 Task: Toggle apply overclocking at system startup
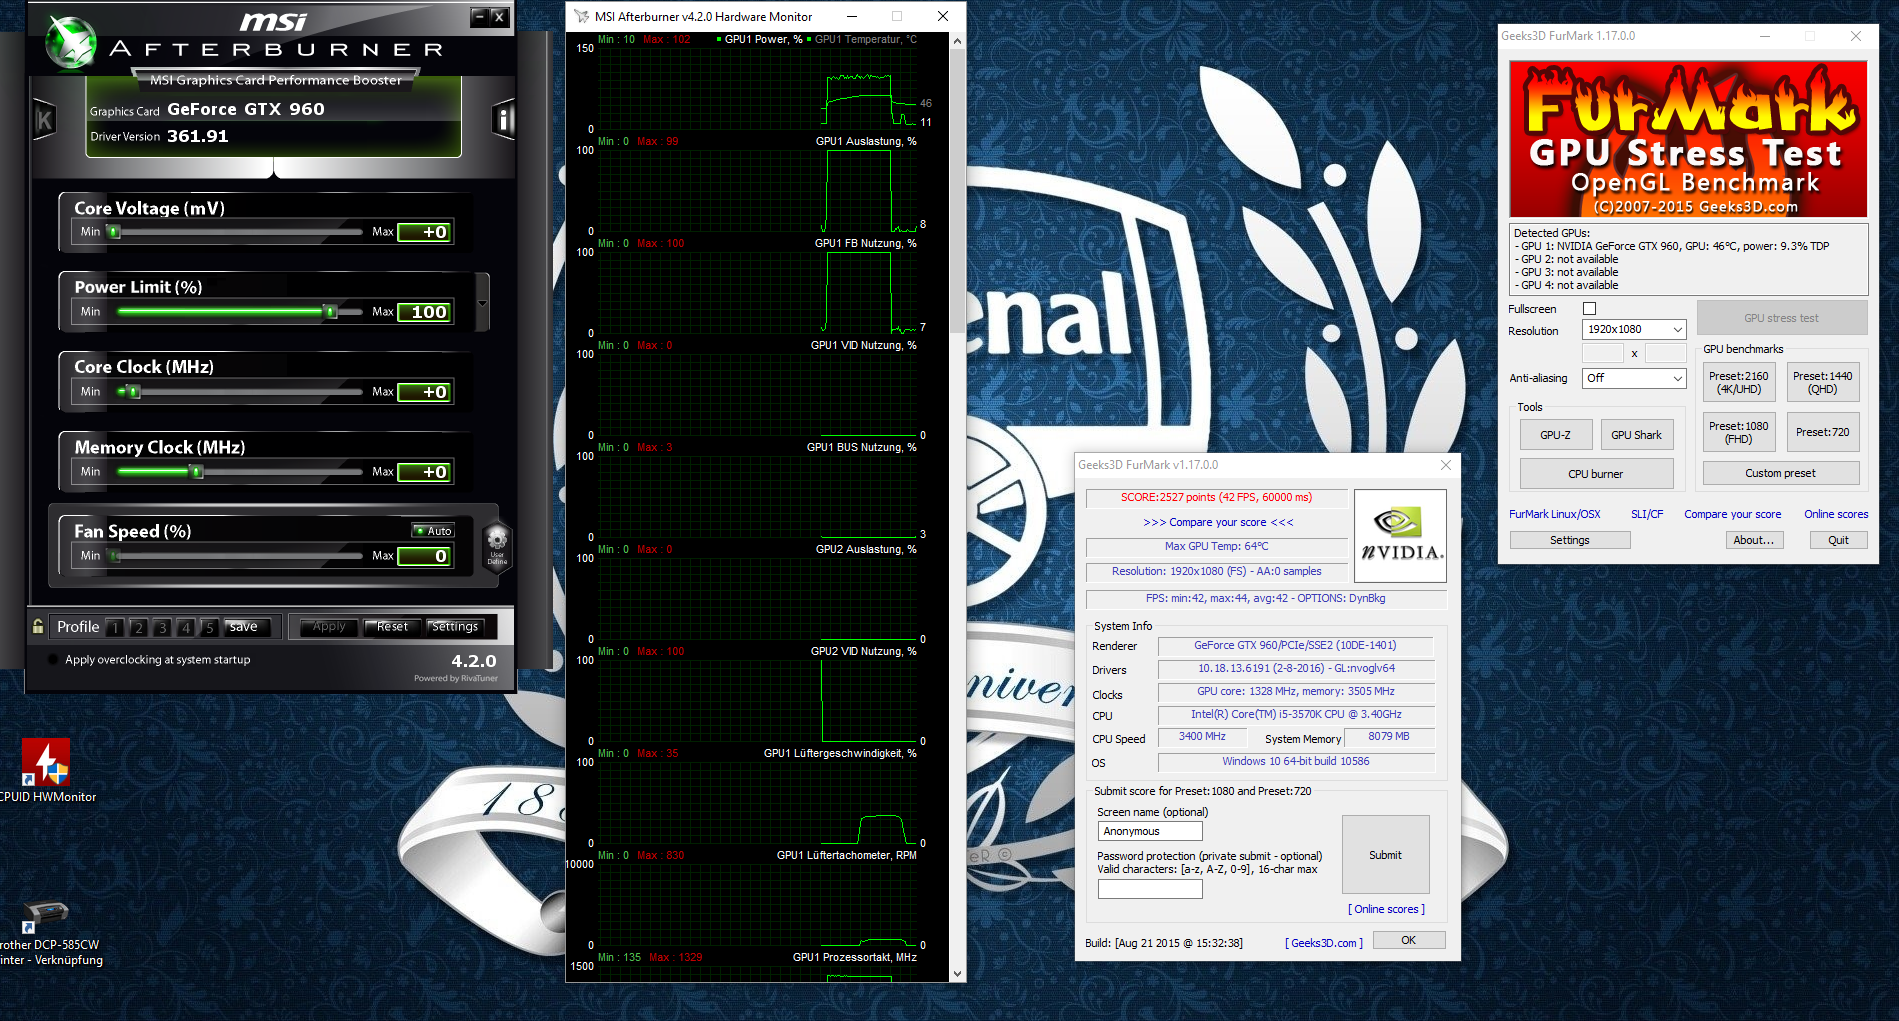(x=52, y=660)
